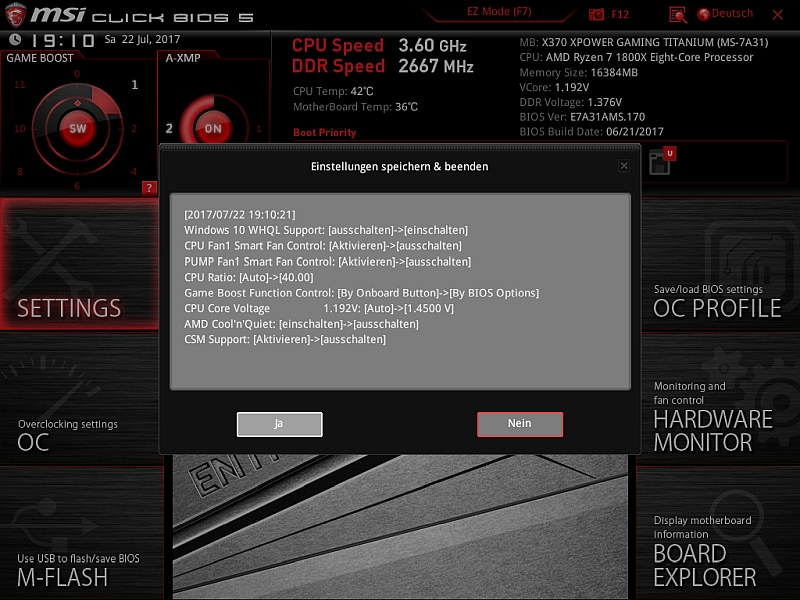Select the AMD Cool'n'Quiet change line
The height and width of the screenshot is (600, 800).
point(302,324)
